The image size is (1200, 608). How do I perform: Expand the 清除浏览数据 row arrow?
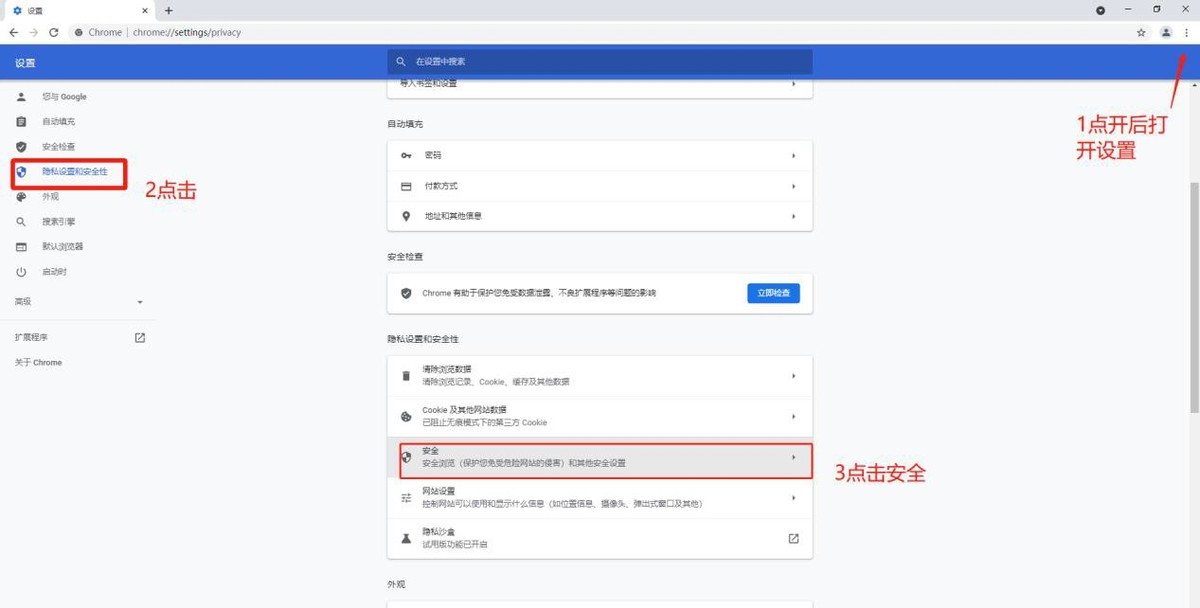click(x=793, y=376)
